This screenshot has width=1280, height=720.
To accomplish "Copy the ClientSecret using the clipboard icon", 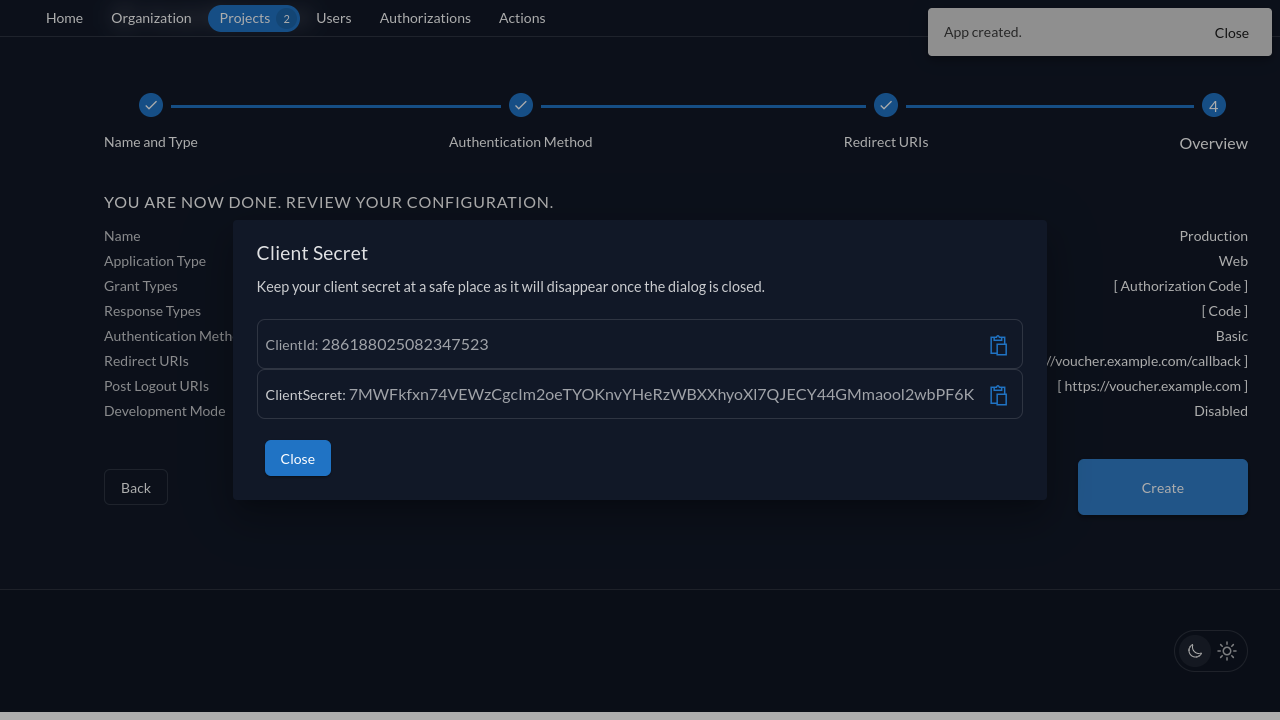I will 998,395.
